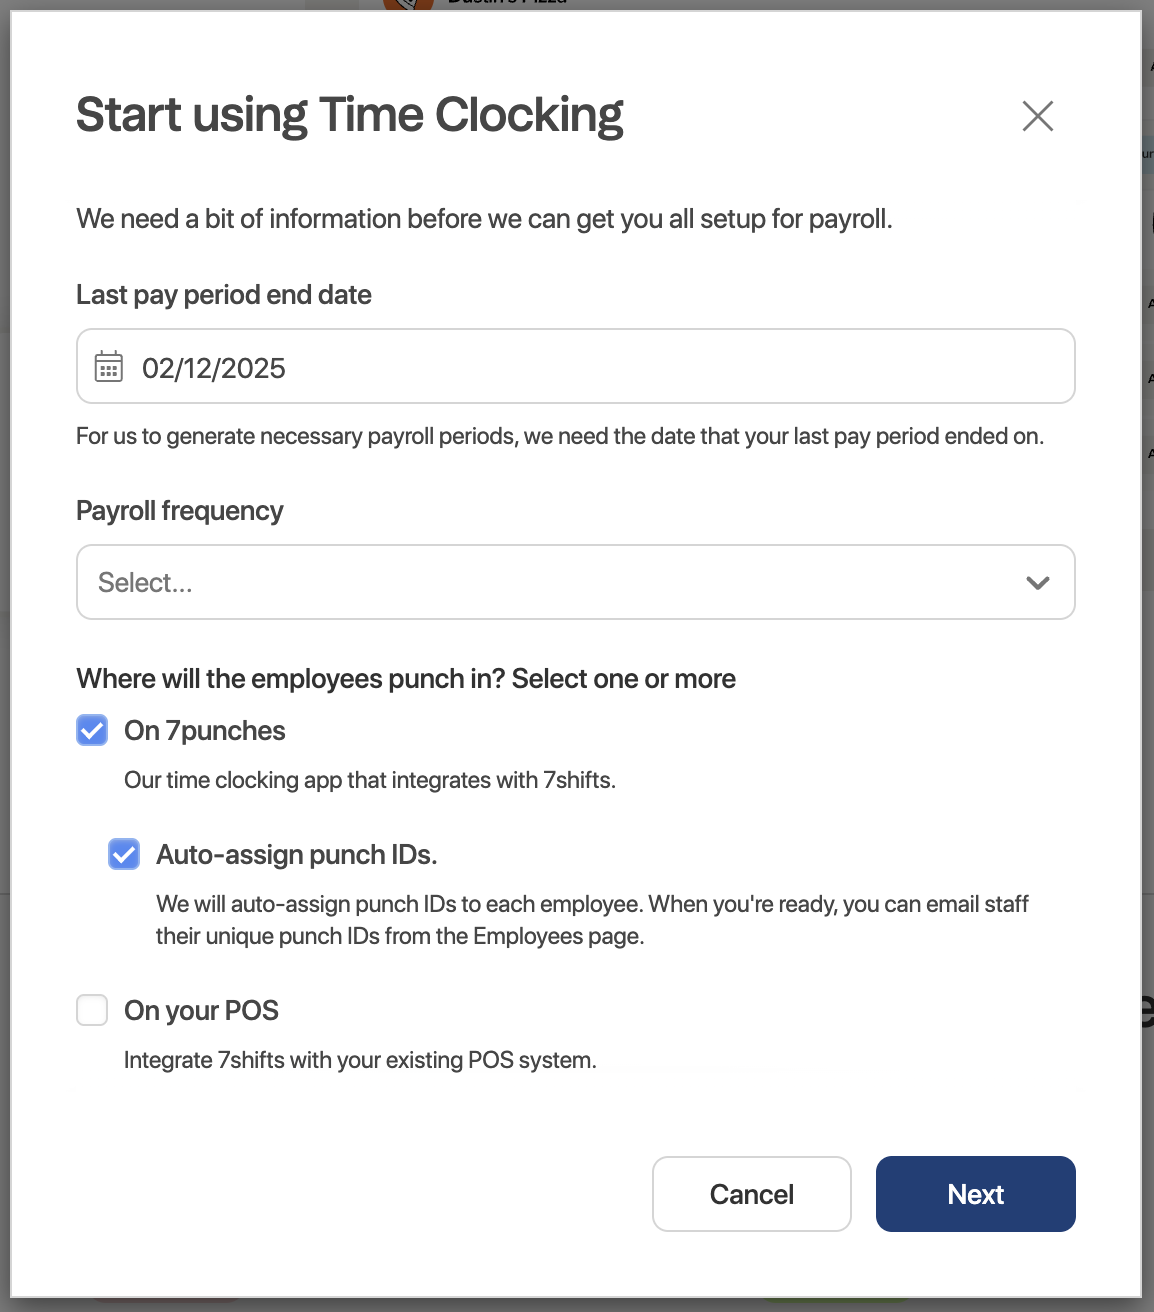
Task: Proceed with the Next button
Action: [976, 1194]
